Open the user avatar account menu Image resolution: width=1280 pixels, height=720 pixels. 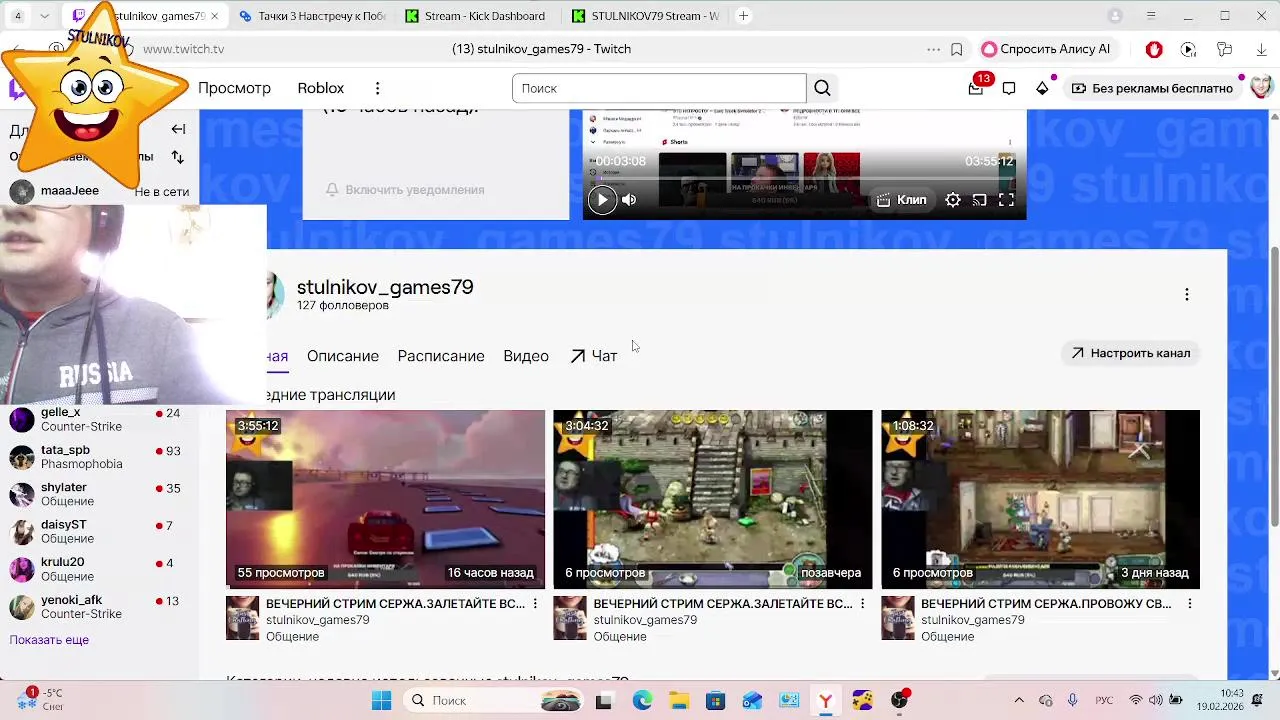pos(1261,88)
